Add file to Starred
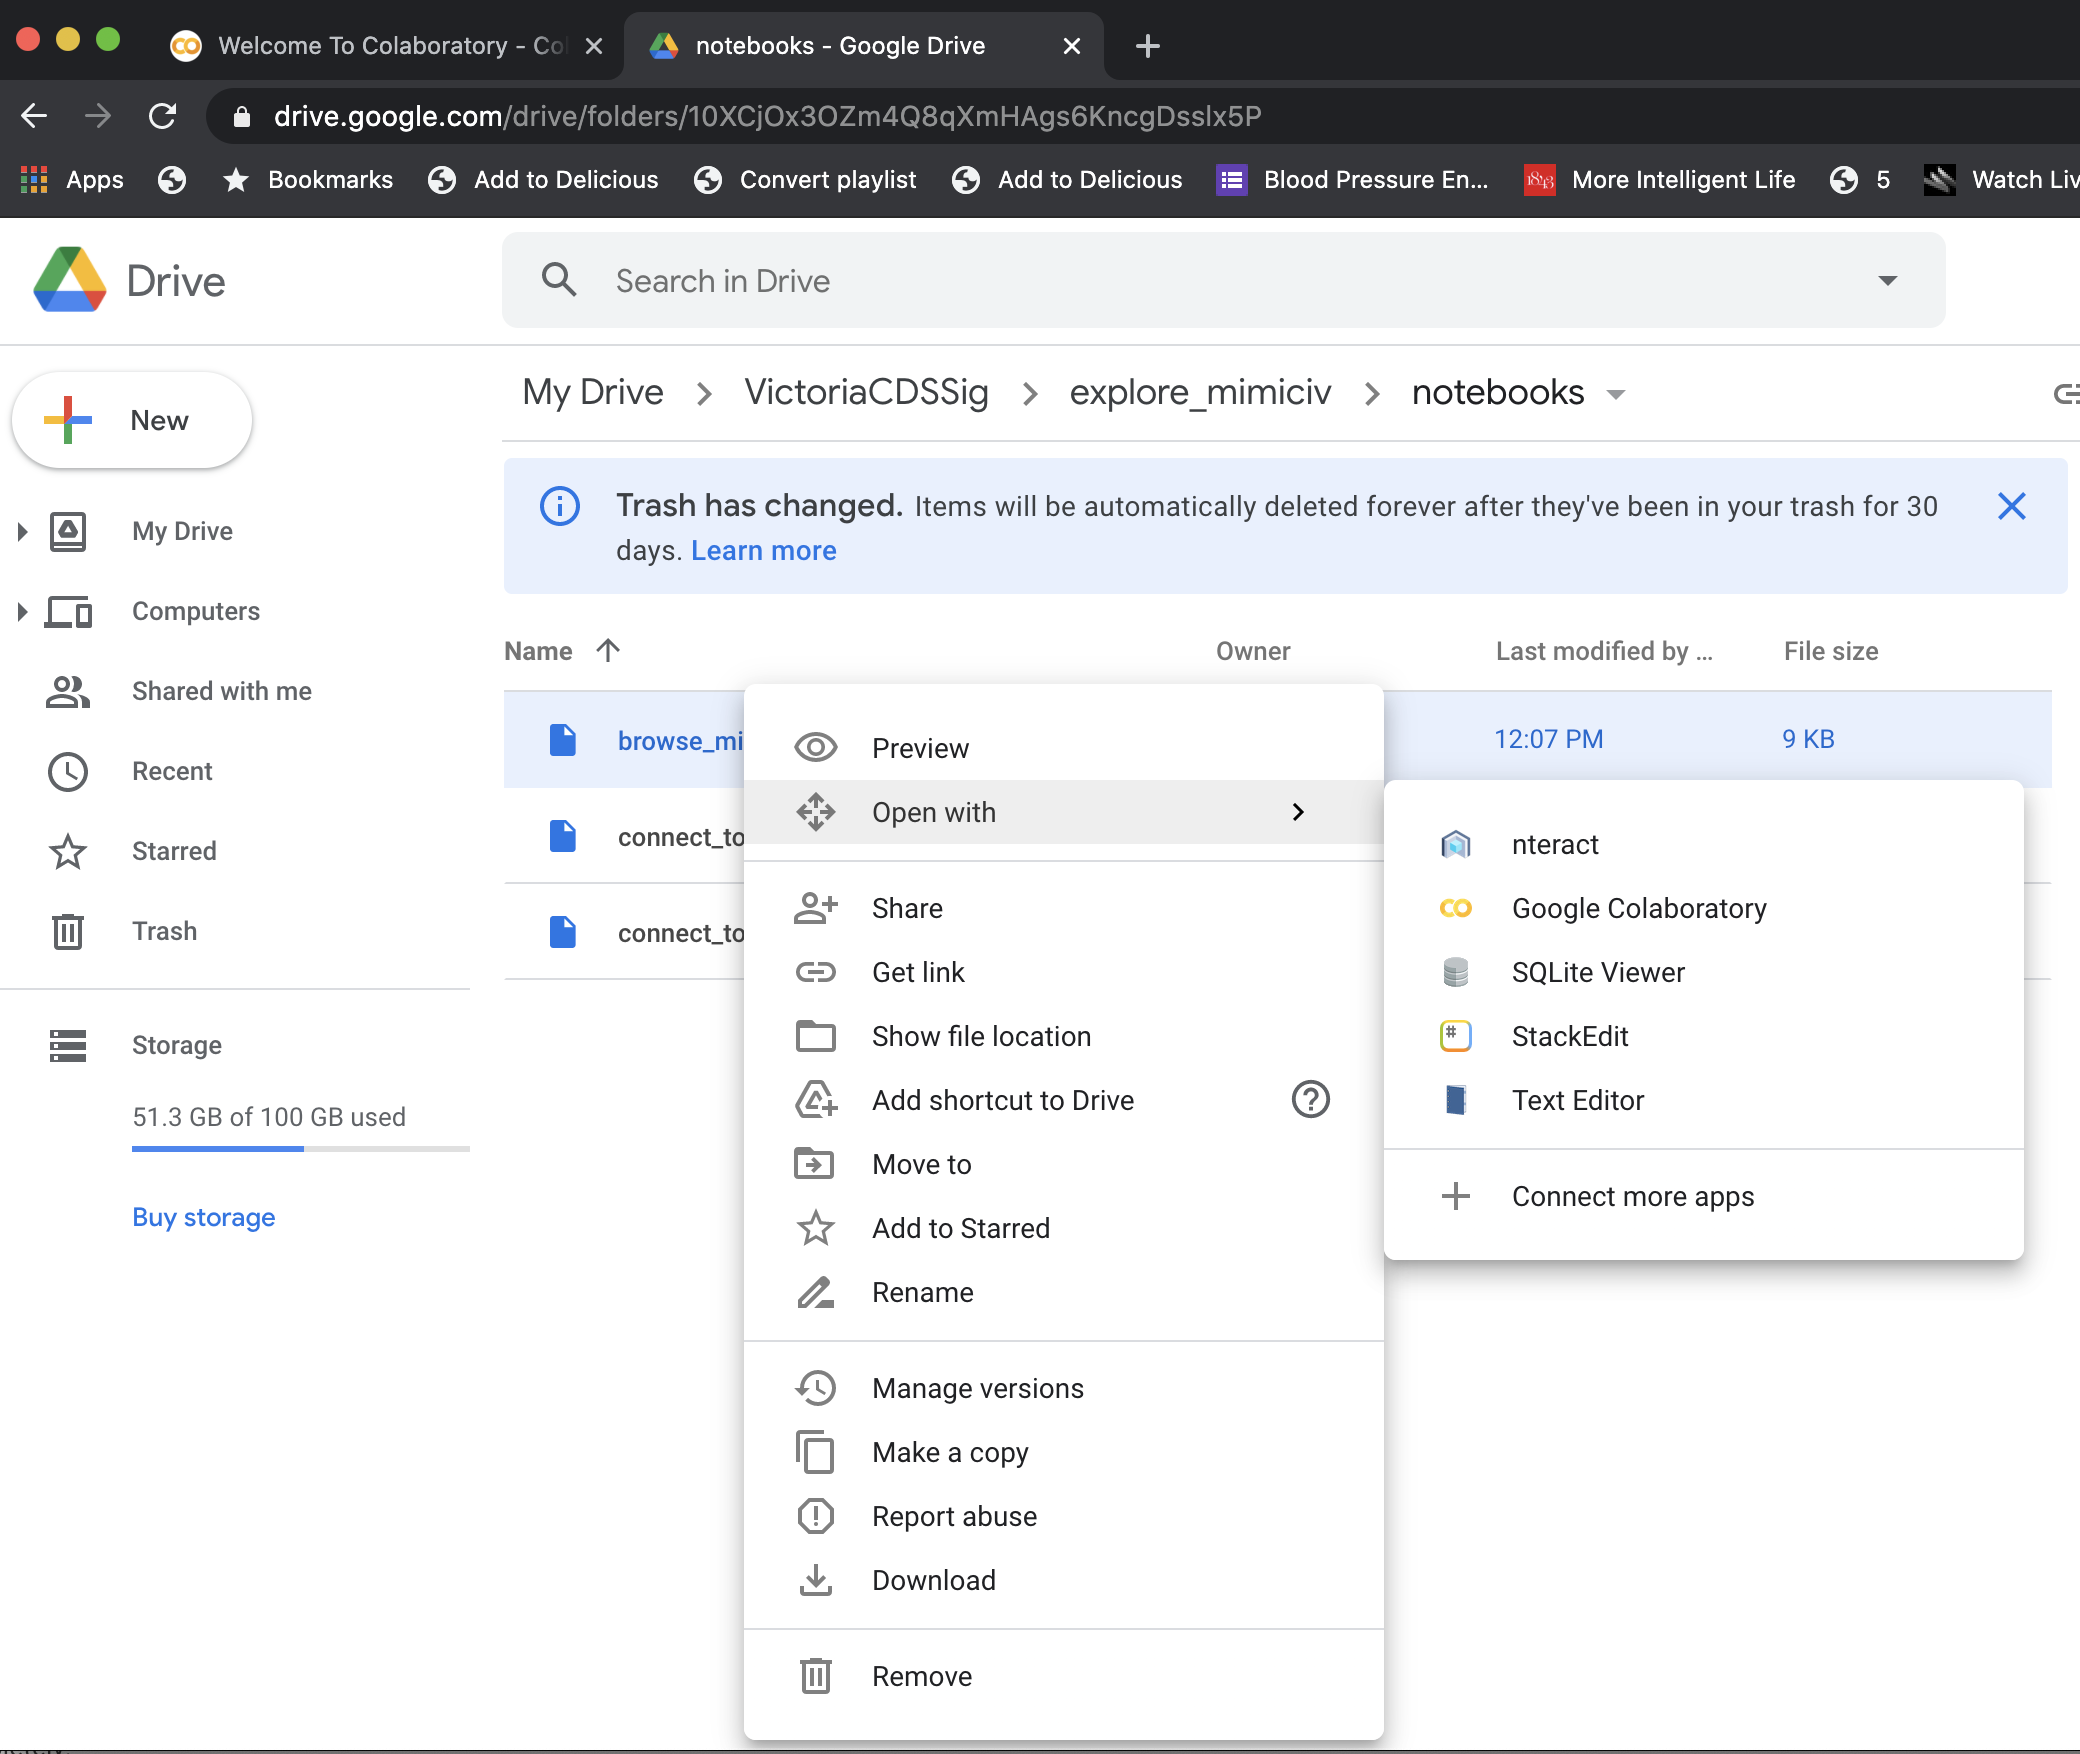2080x1754 pixels. click(x=960, y=1228)
